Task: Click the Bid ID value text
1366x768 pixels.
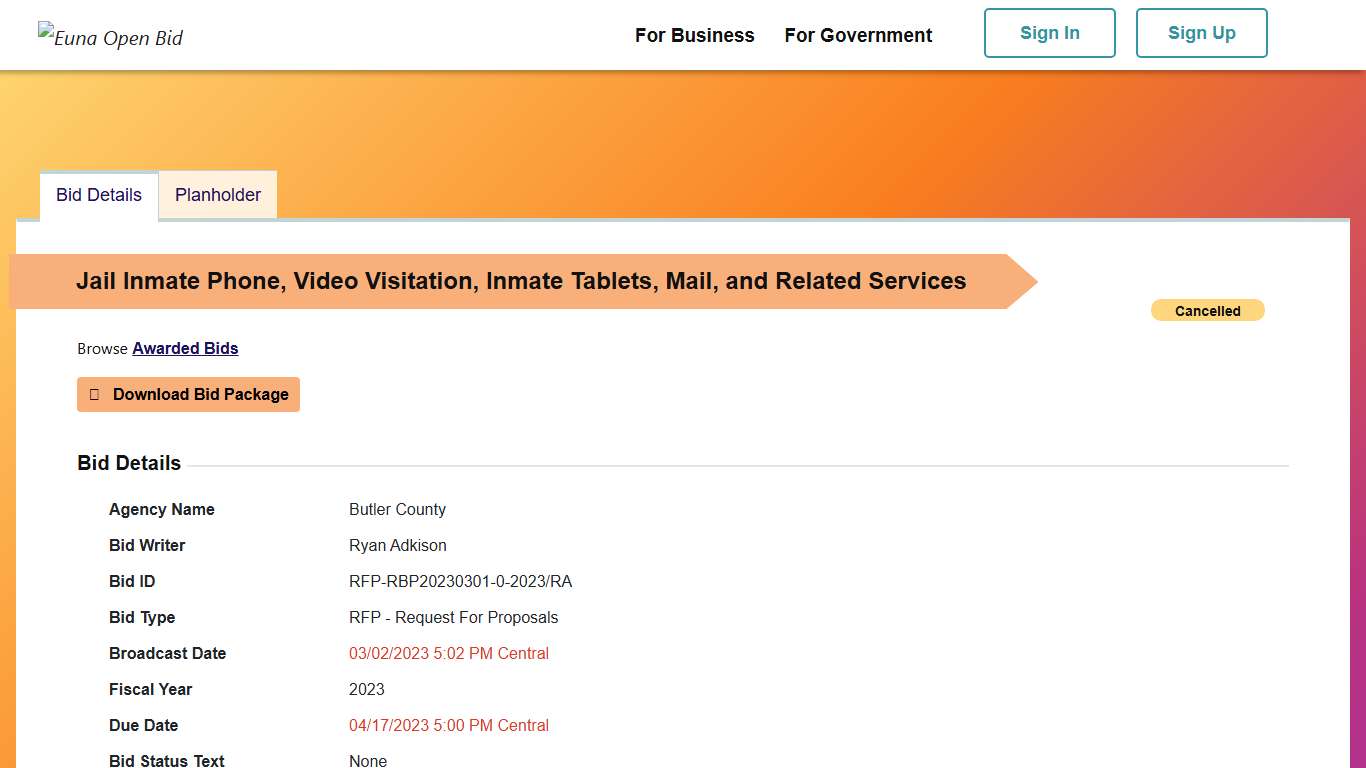Action: click(x=460, y=581)
